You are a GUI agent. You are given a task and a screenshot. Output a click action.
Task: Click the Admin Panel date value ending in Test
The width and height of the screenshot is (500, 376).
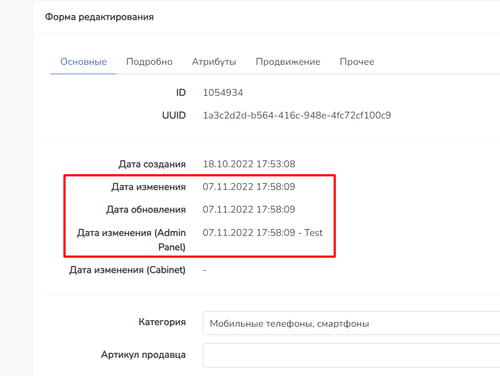tap(263, 233)
